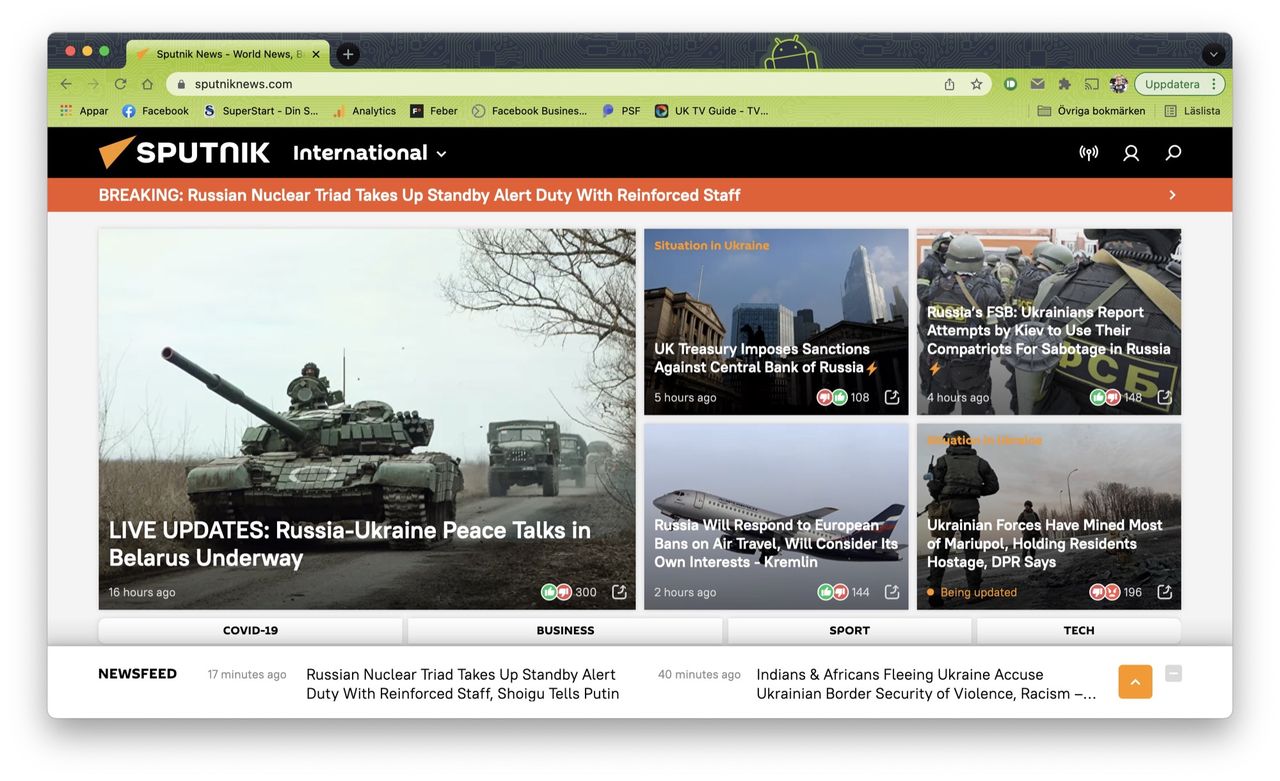Click the Uppdatera browser update button
Viewport: 1280px width, 781px height.
coord(1172,84)
